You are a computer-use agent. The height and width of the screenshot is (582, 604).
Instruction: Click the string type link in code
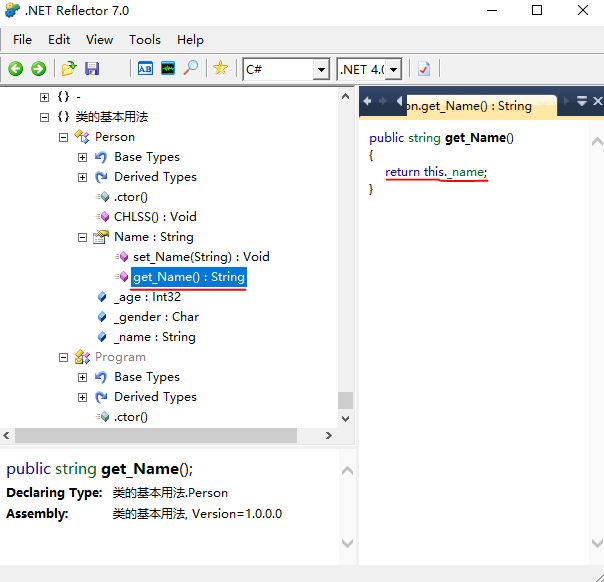coord(424,138)
